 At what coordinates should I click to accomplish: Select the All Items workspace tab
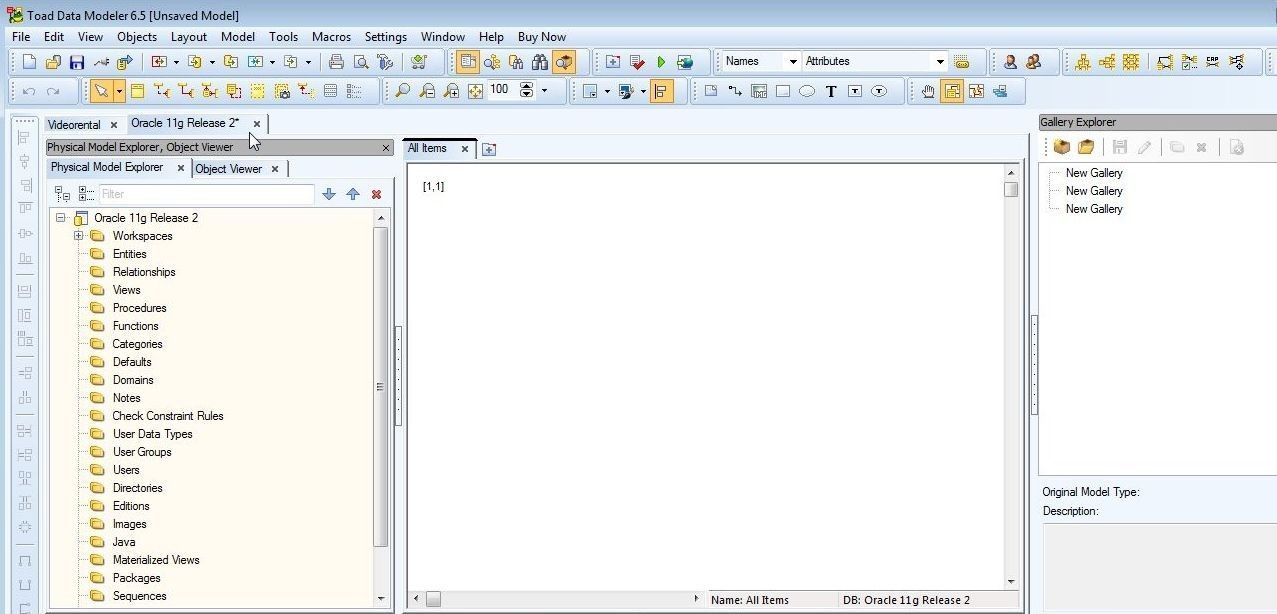tap(428, 148)
